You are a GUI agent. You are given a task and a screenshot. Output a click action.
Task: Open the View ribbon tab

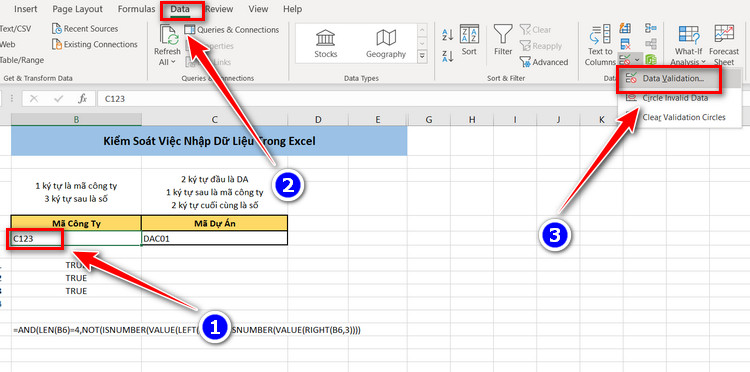pyautogui.click(x=258, y=9)
